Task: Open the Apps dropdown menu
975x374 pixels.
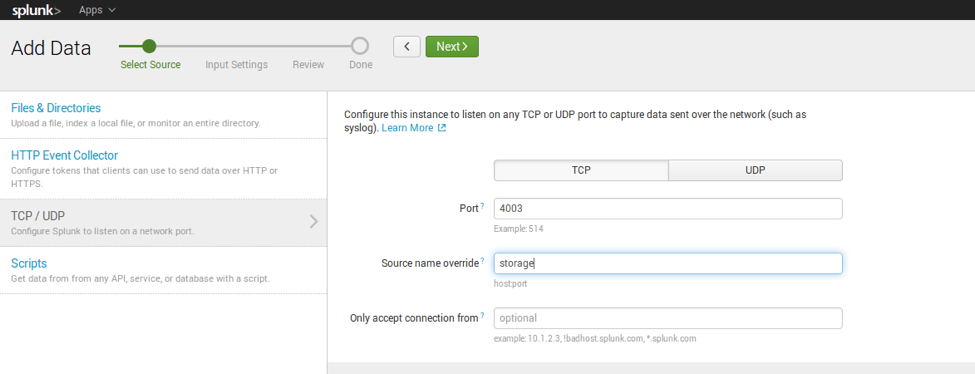Action: click(x=97, y=10)
